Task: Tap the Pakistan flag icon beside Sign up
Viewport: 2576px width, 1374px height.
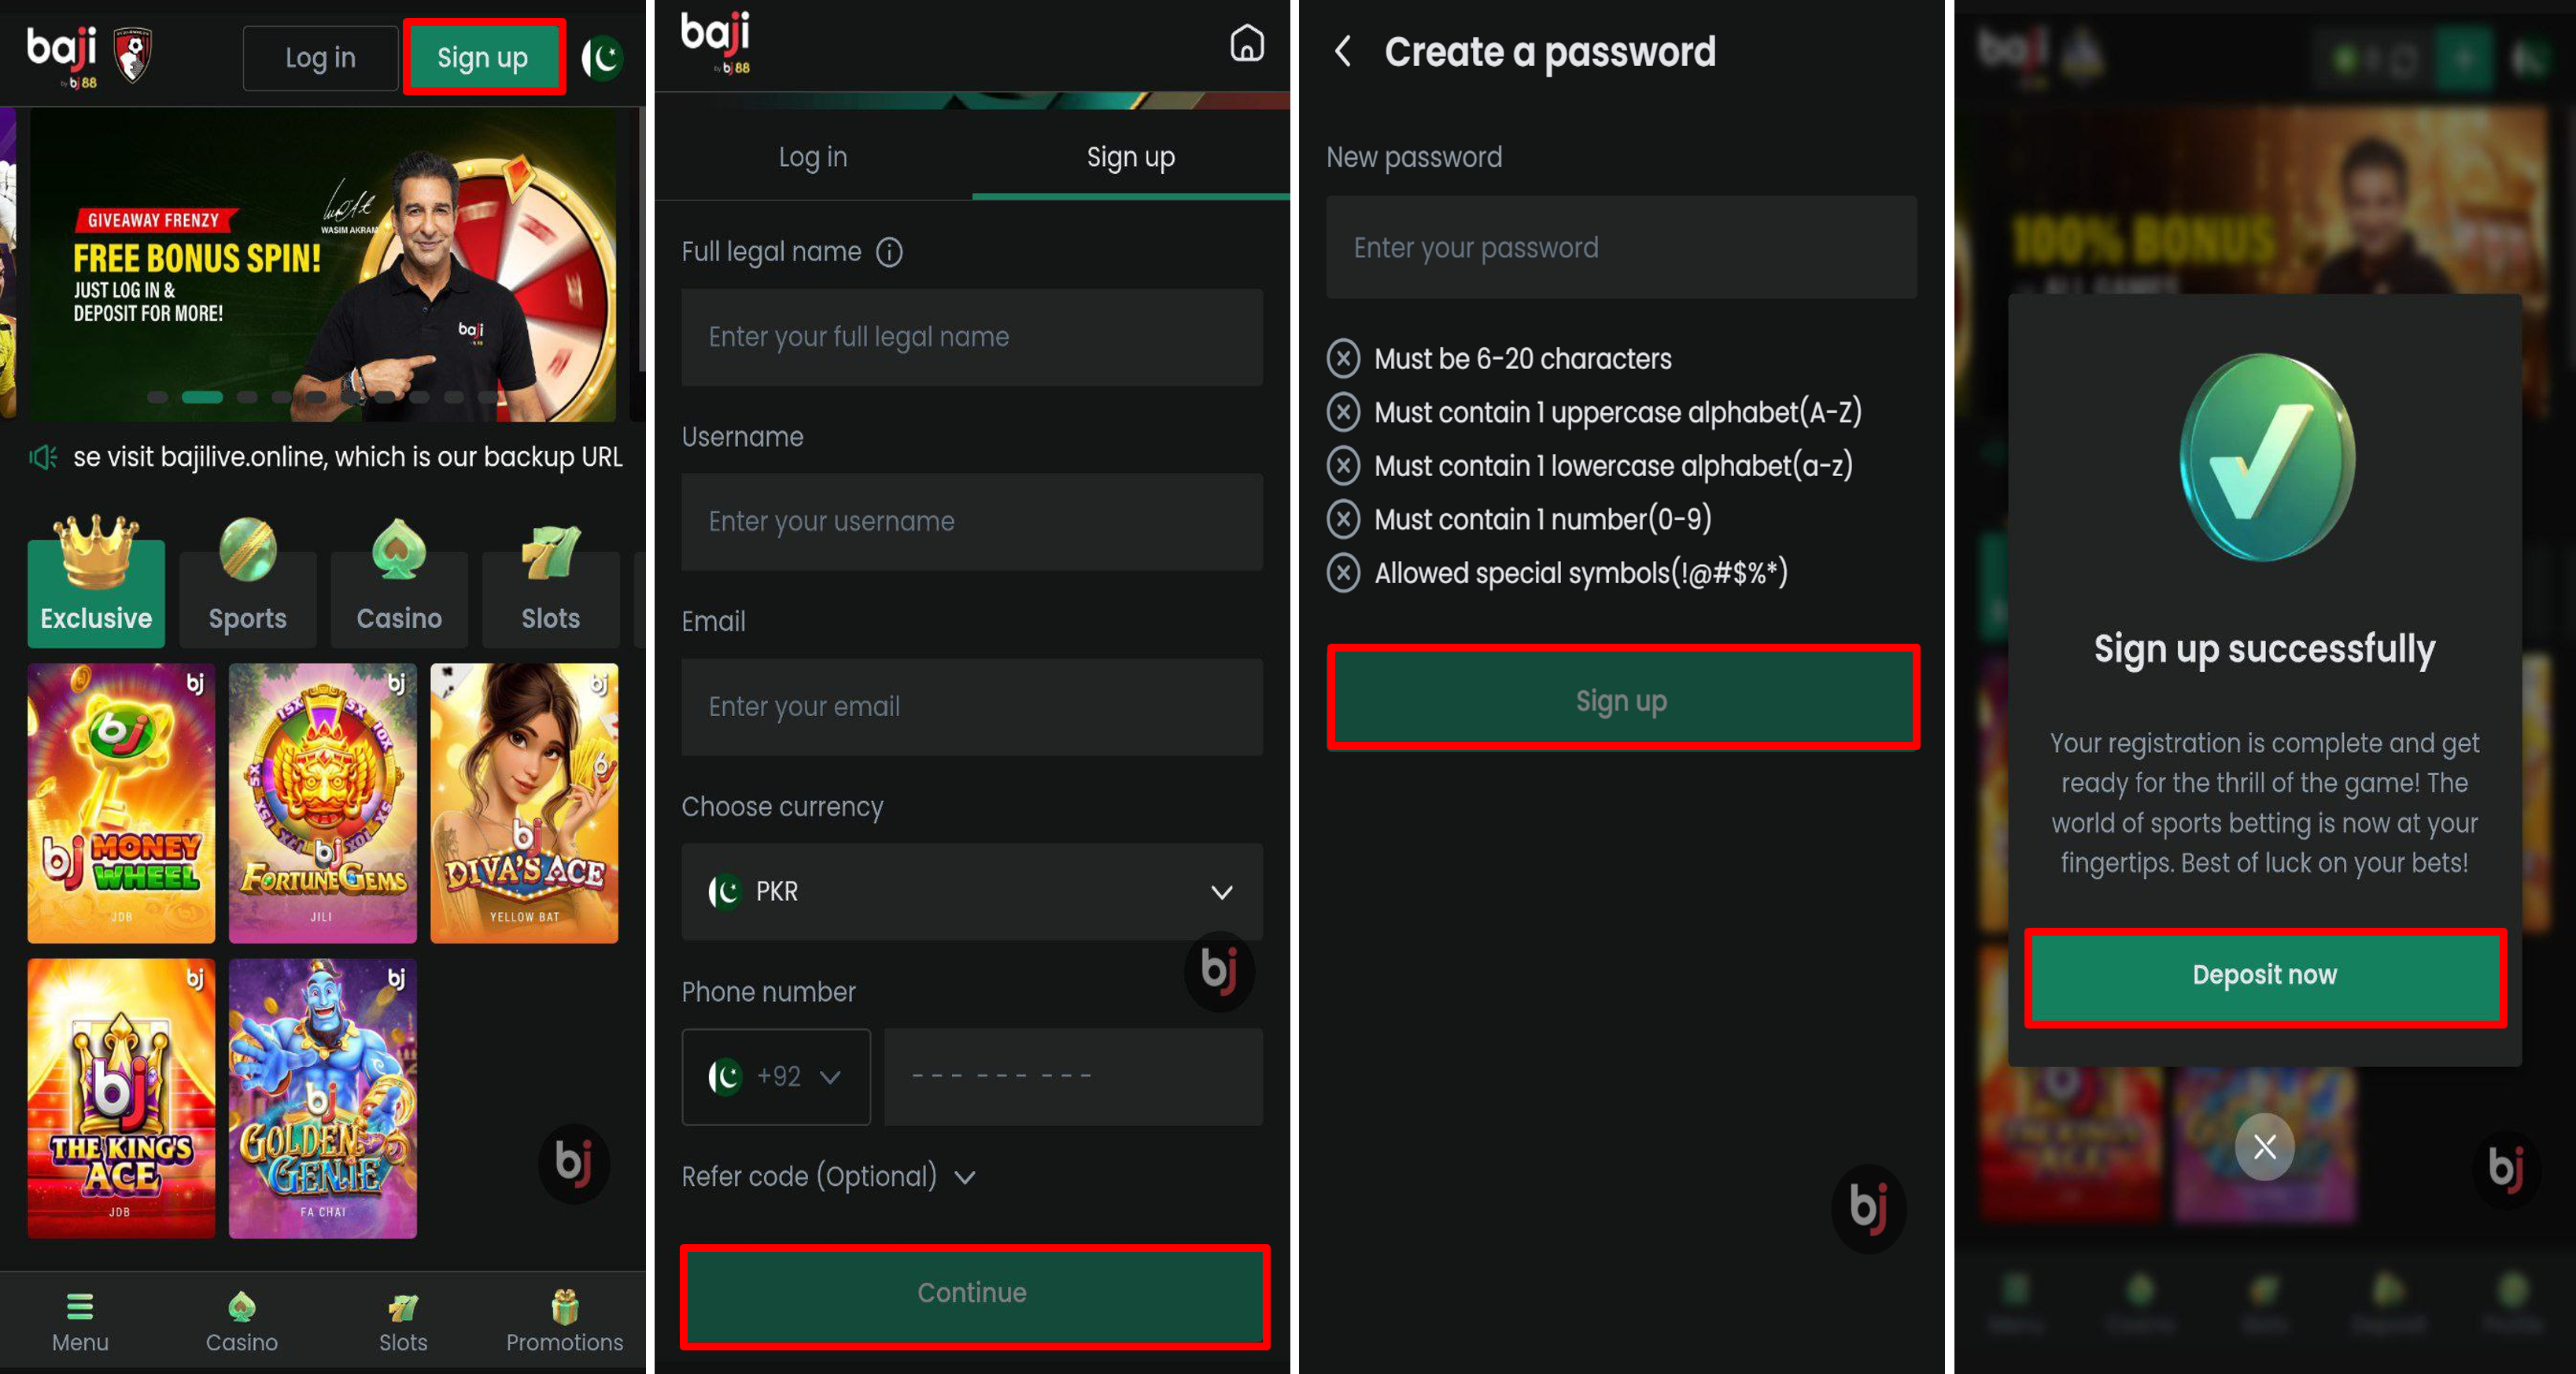Action: pos(603,58)
